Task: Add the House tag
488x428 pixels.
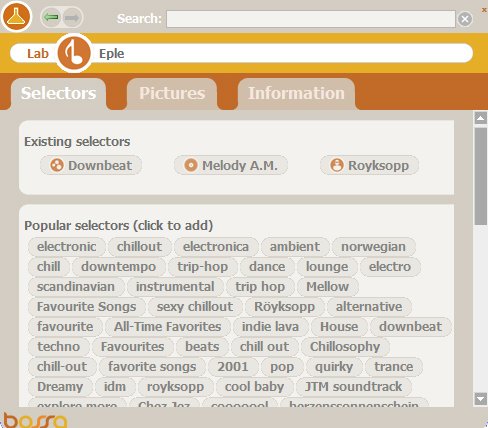Action: (339, 327)
